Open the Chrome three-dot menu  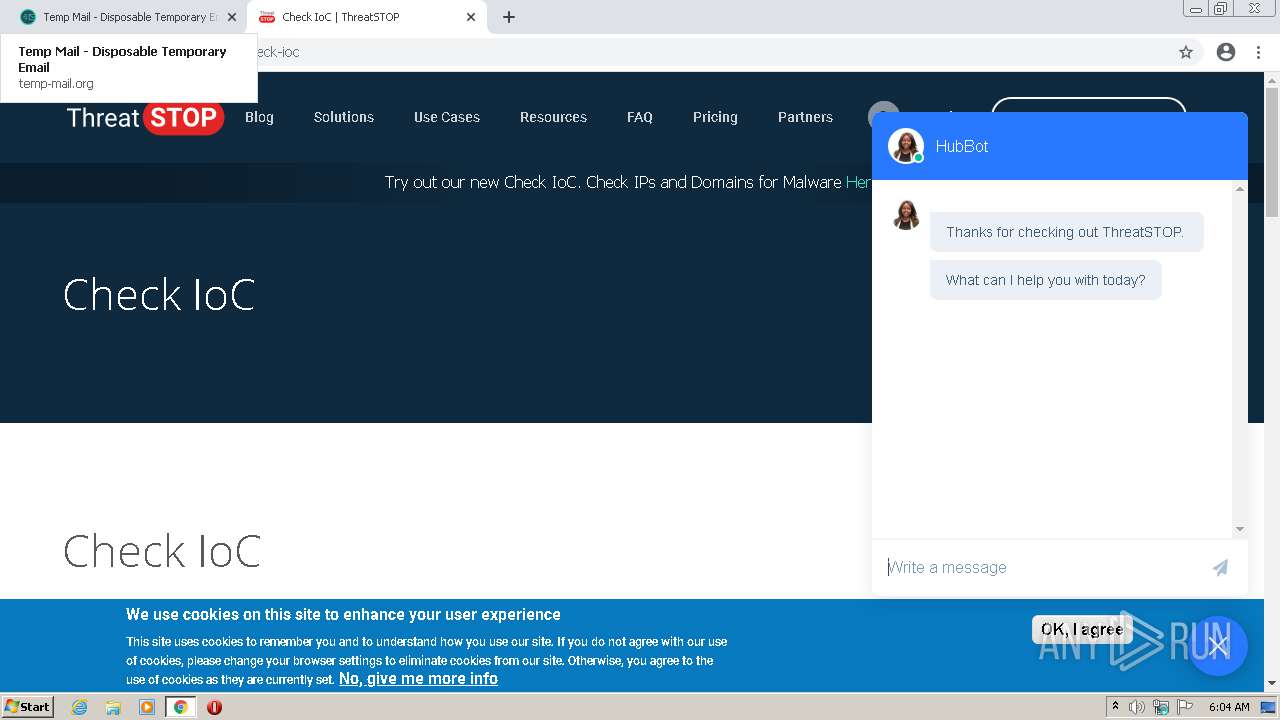1258,52
